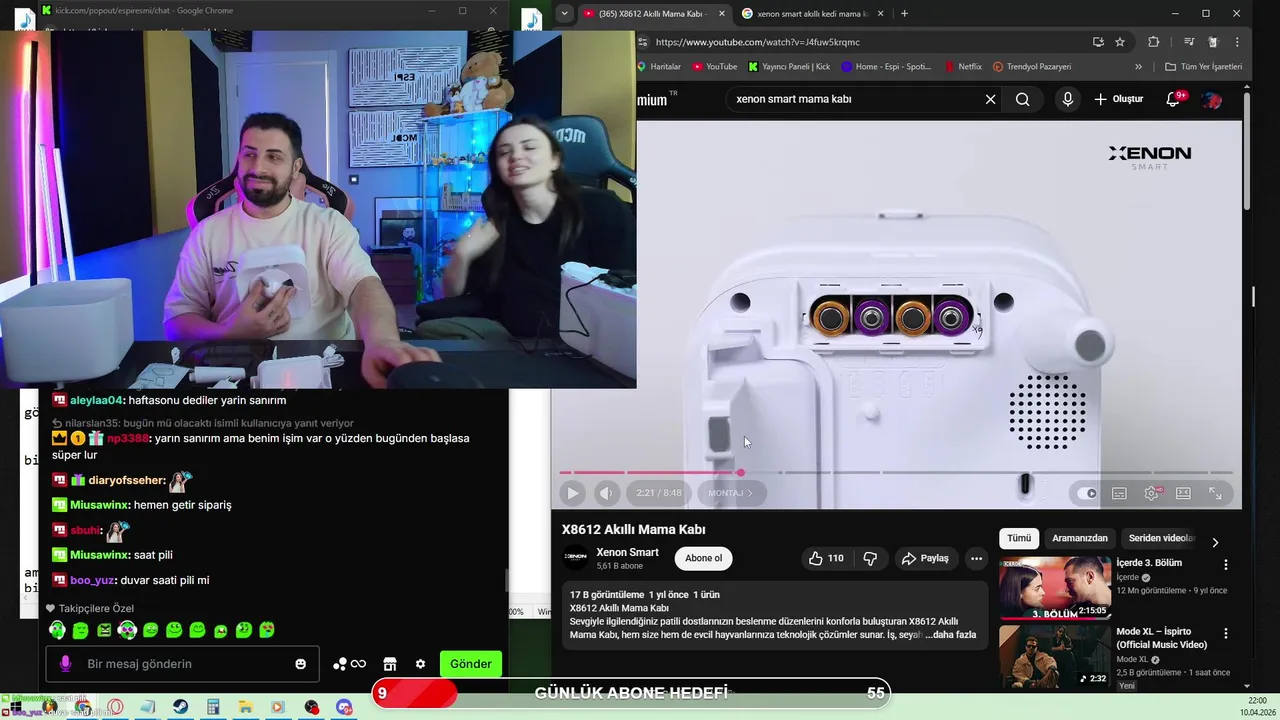Image resolution: width=1280 pixels, height=720 pixels.
Task: Install app icon in address bar
Action: point(1098,42)
